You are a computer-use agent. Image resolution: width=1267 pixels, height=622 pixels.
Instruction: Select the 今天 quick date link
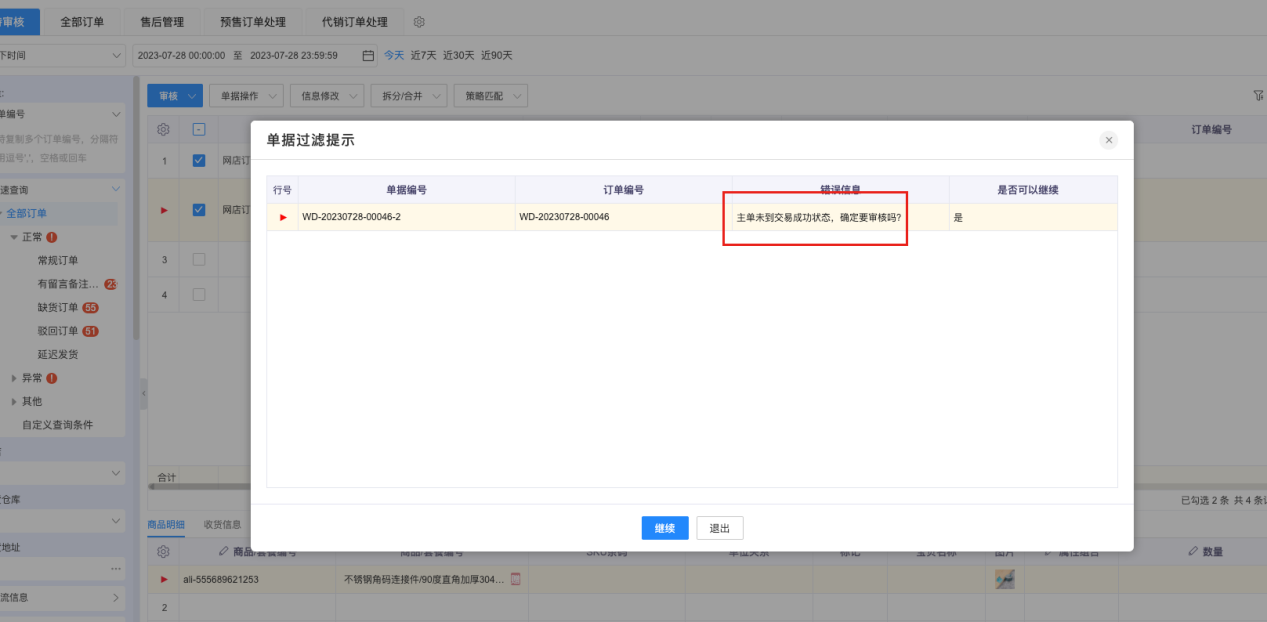(x=394, y=55)
